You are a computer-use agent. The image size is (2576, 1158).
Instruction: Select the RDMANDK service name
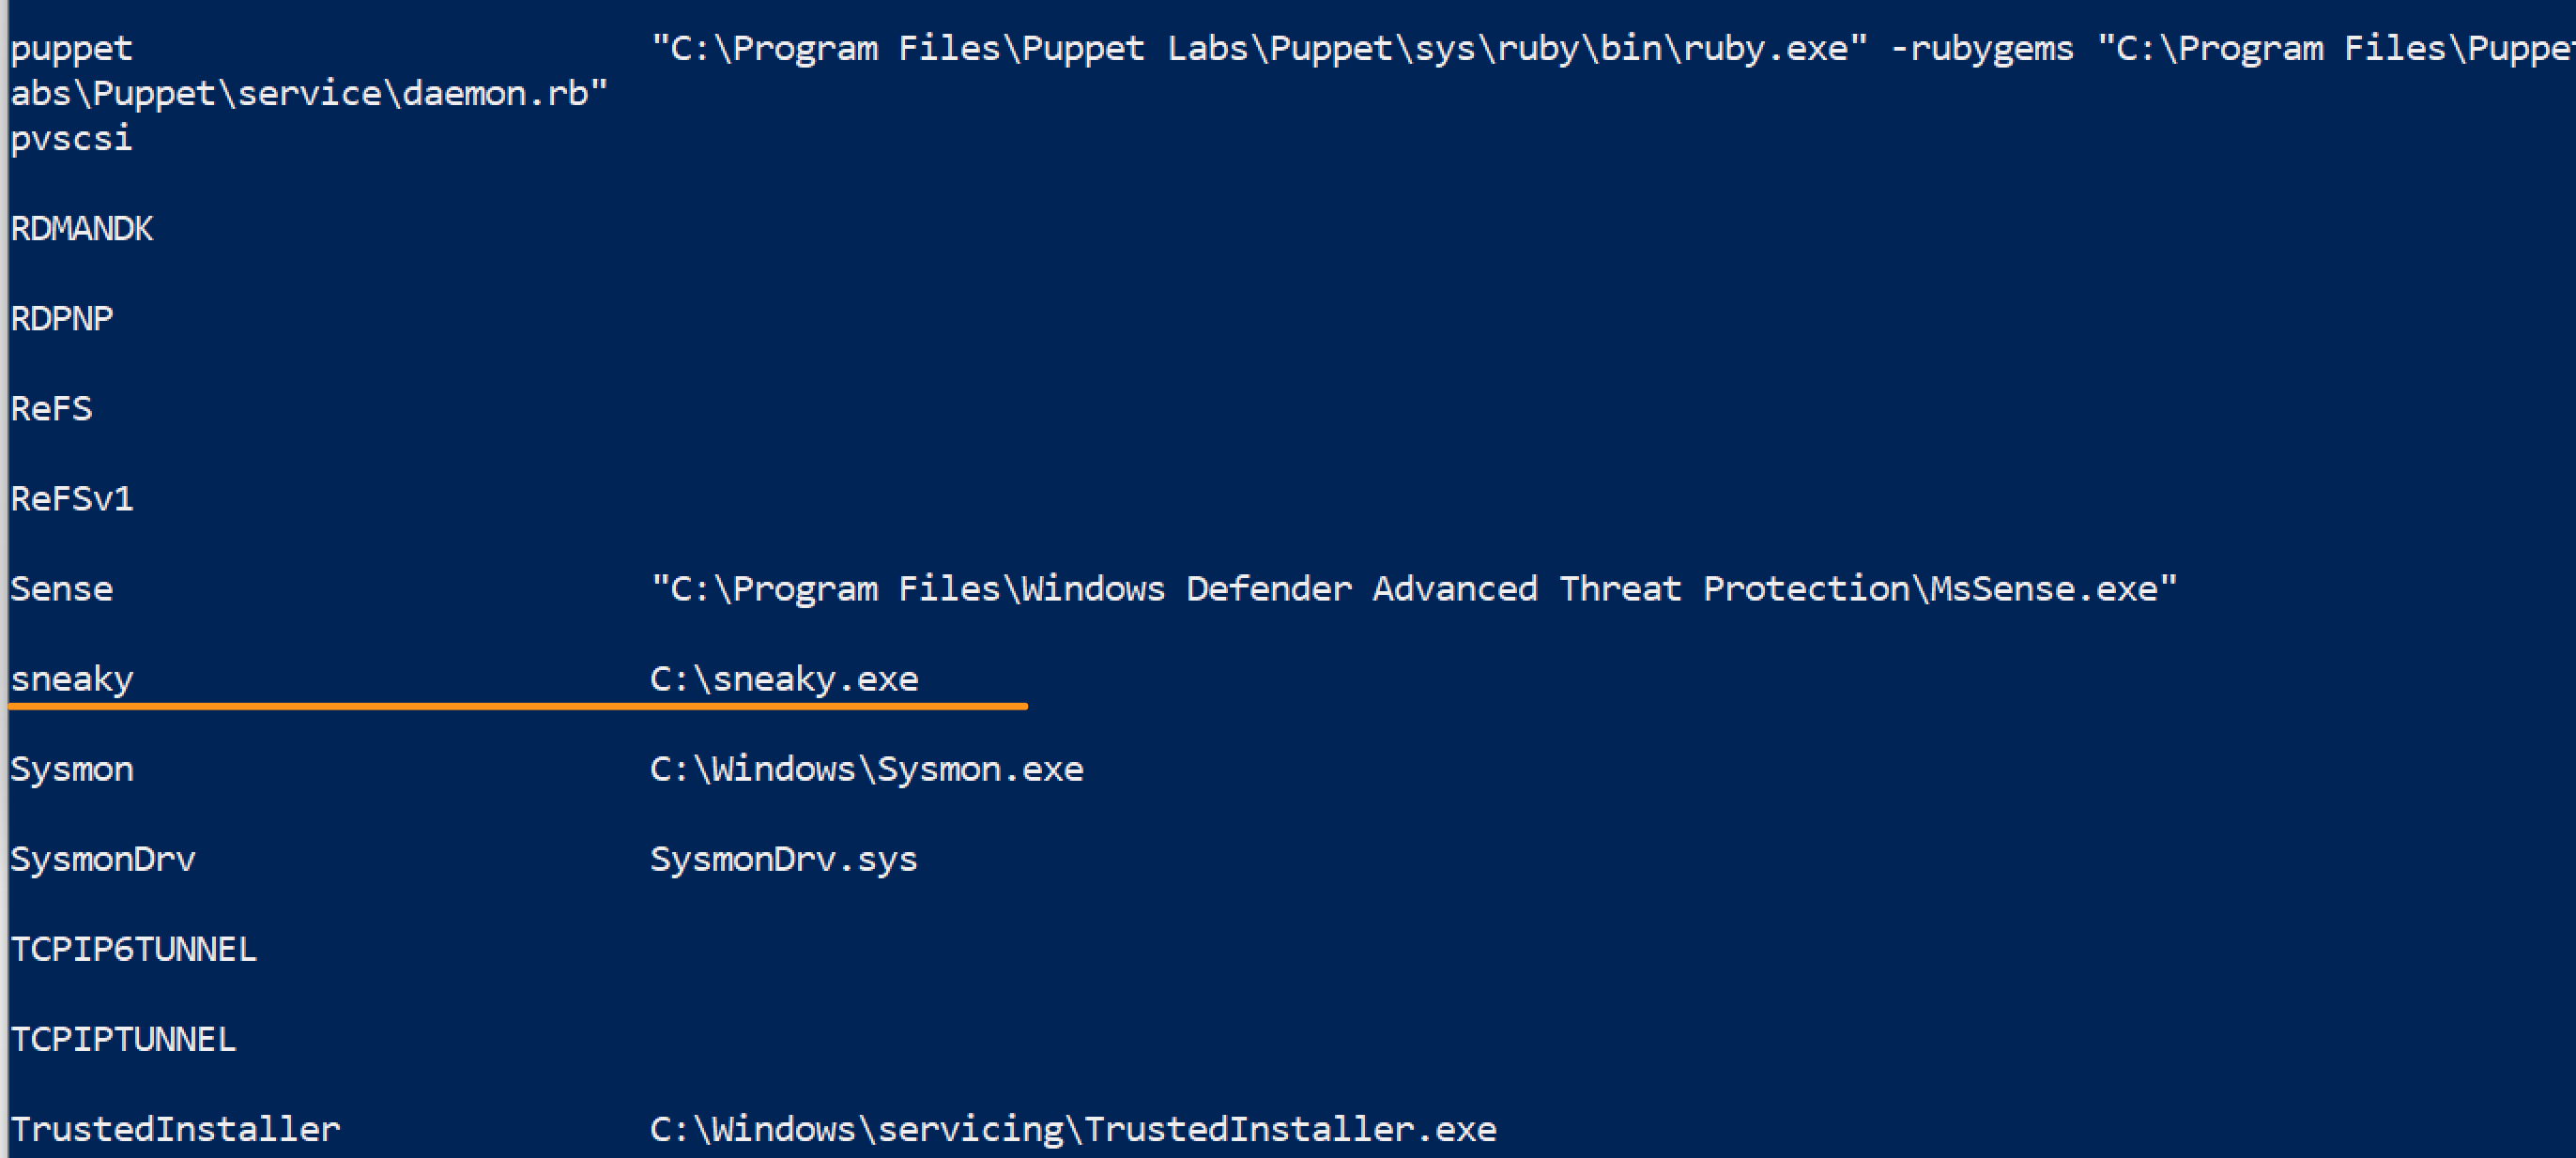coord(82,229)
